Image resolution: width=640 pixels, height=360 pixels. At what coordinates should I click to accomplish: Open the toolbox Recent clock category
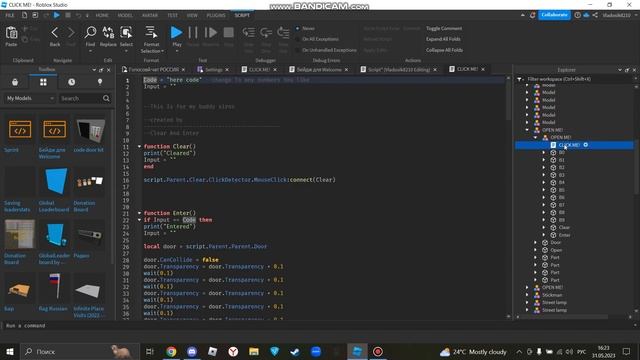tap(71, 82)
